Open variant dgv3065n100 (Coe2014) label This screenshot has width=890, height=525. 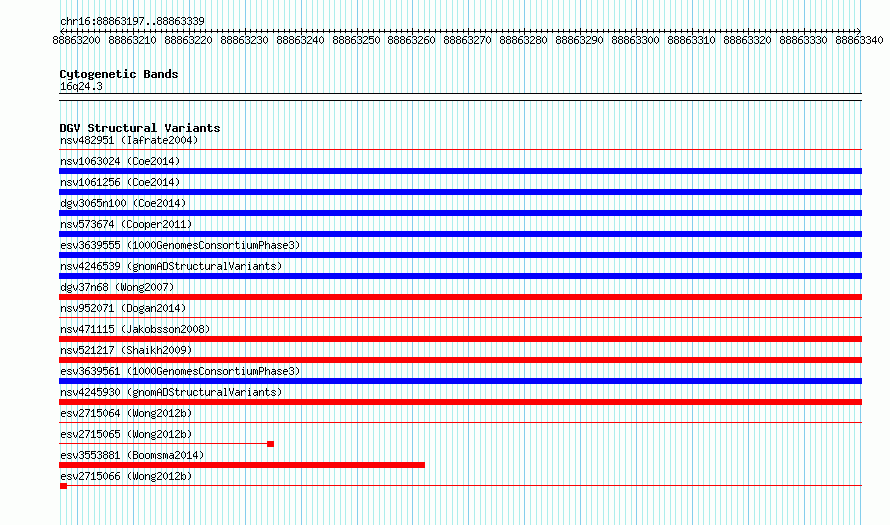123,203
